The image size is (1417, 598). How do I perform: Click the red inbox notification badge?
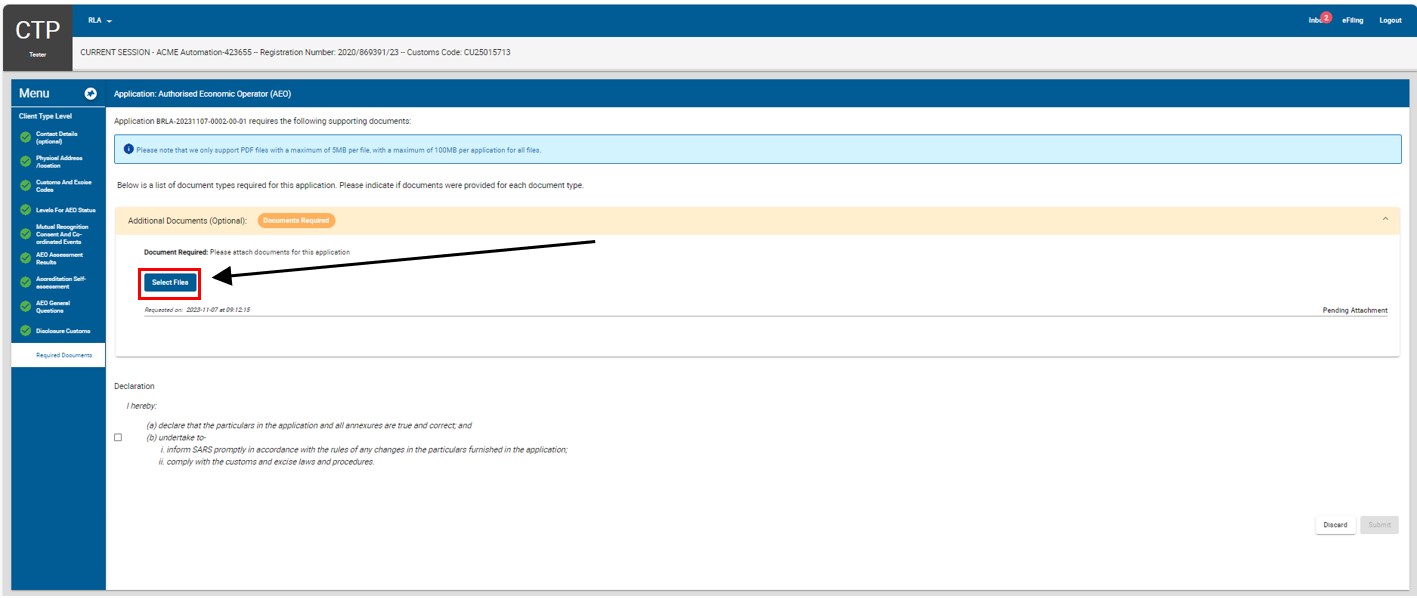[1326, 17]
